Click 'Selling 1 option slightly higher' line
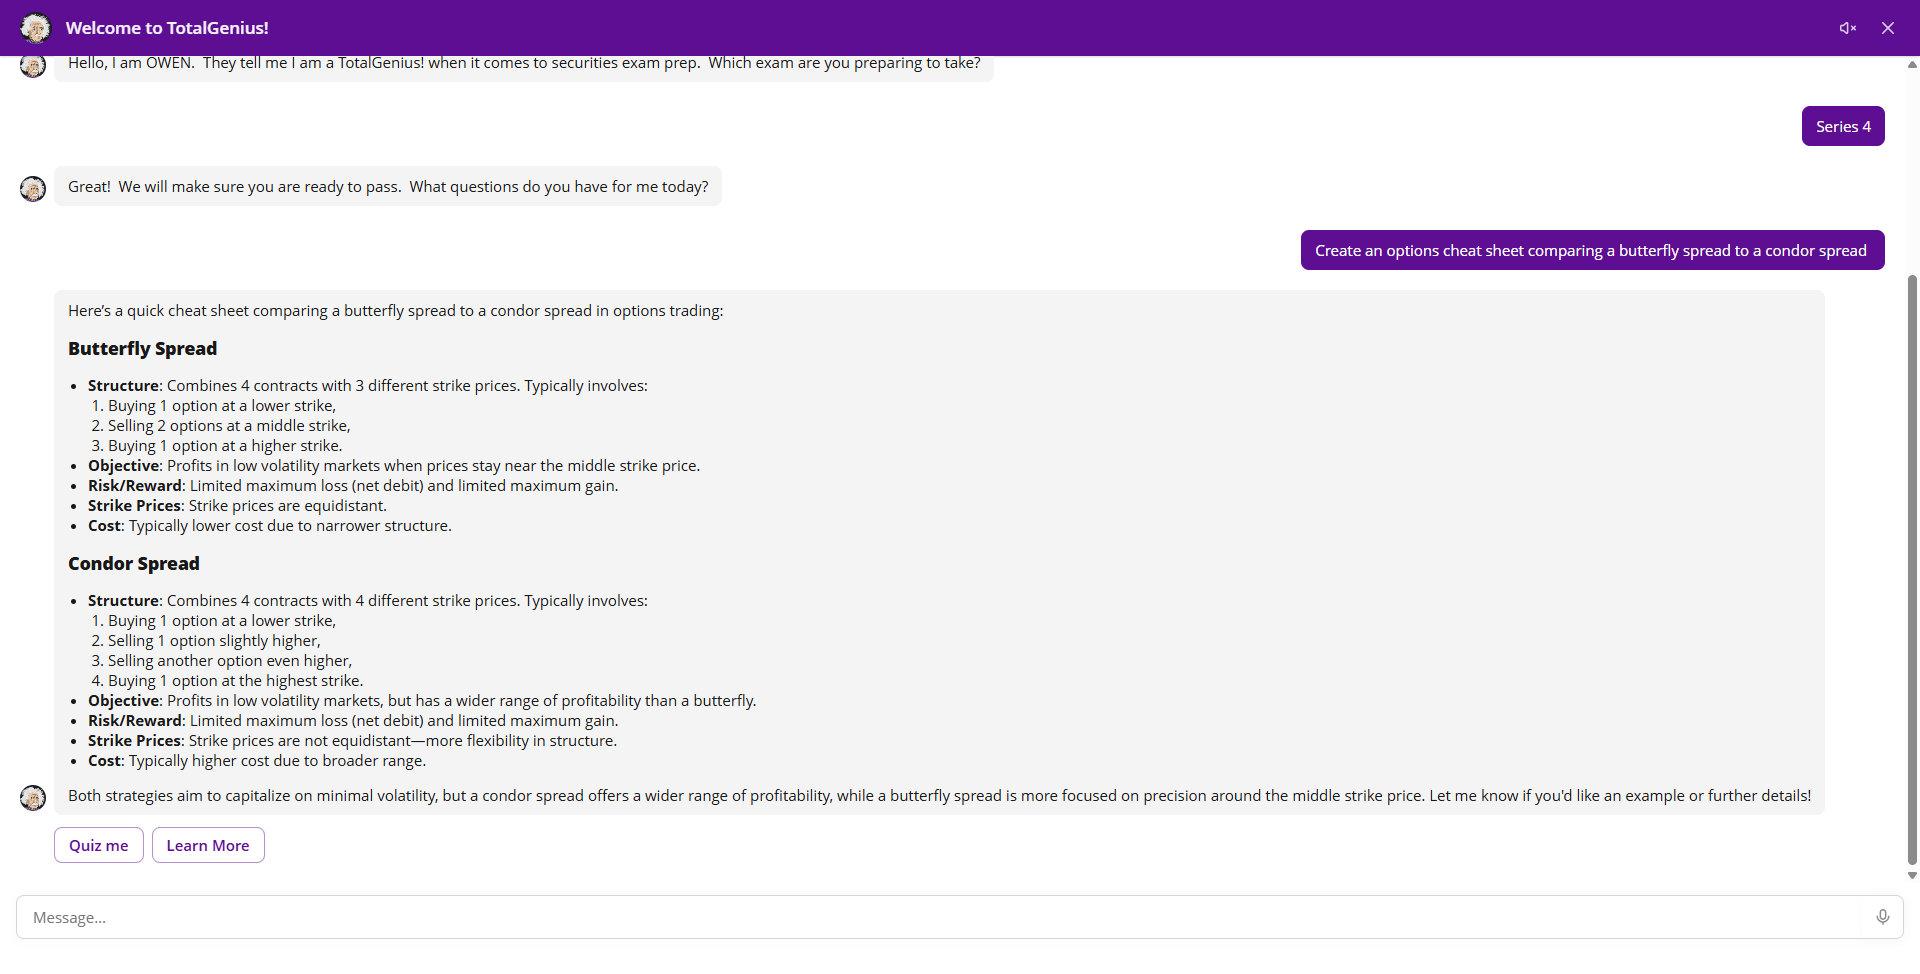The image size is (1920, 974). coord(214,641)
